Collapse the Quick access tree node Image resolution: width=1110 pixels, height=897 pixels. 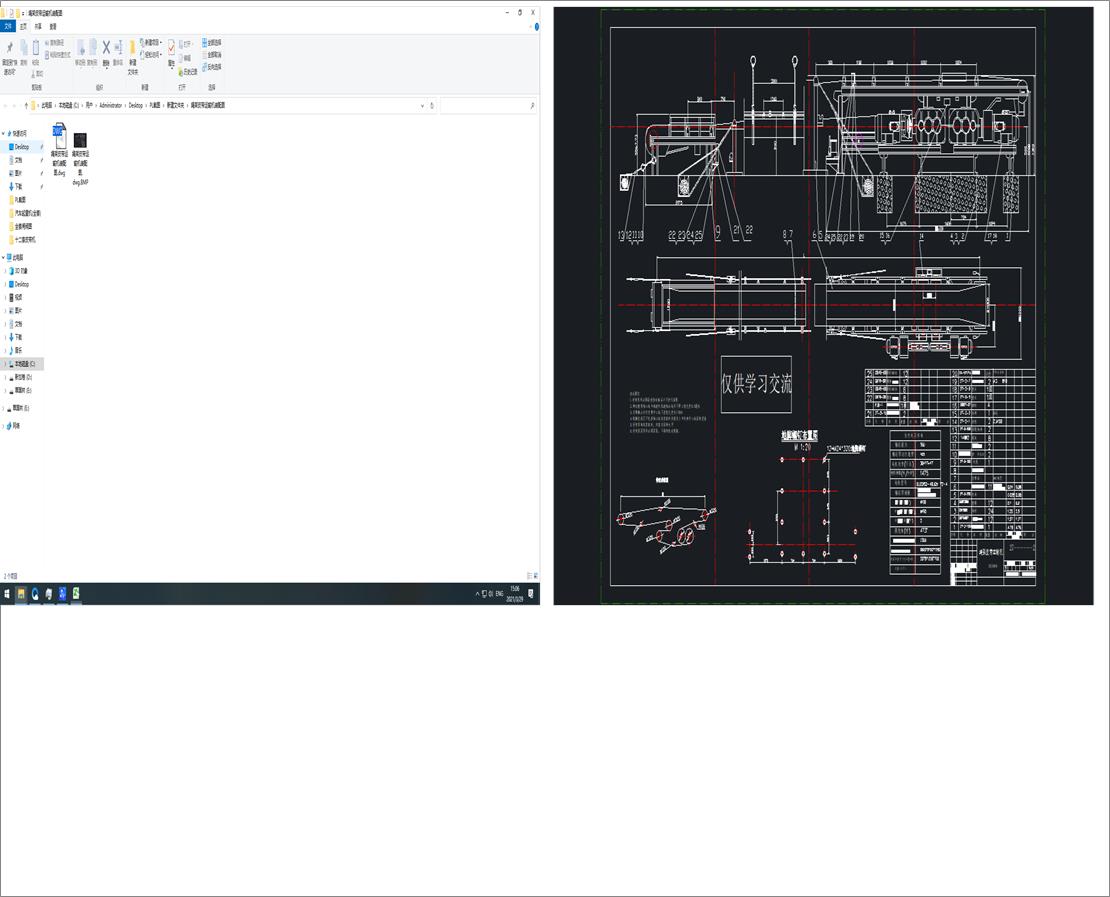point(4,133)
